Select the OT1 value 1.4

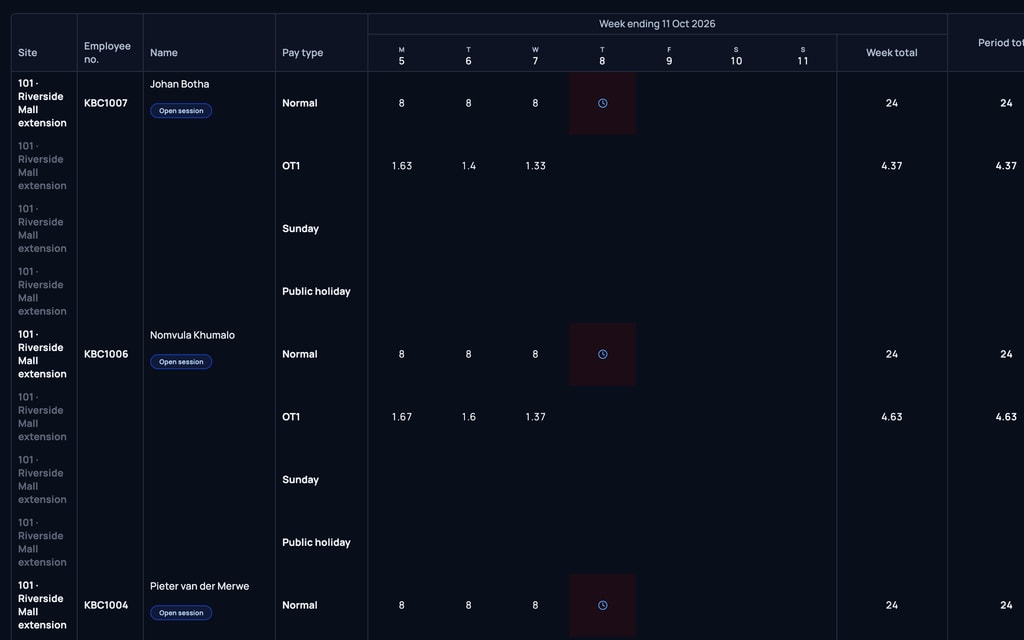coord(468,166)
